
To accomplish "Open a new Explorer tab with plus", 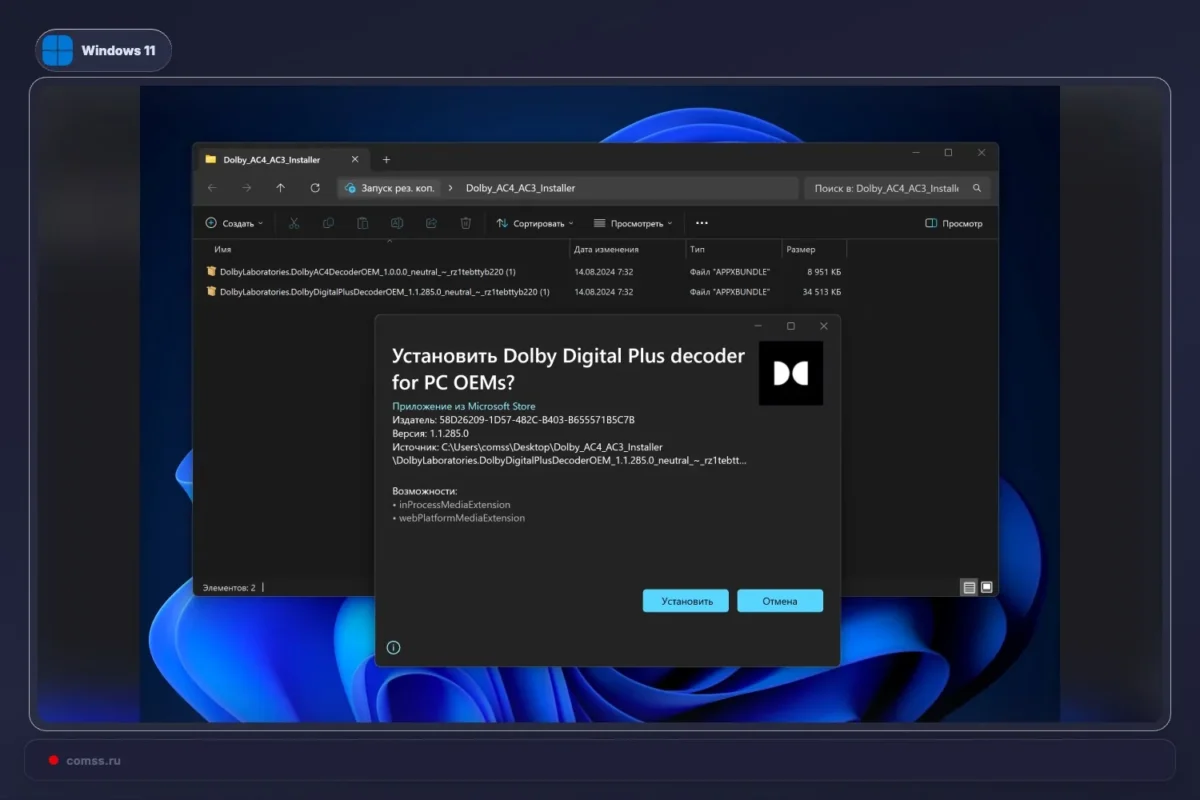I will pyautogui.click(x=386, y=159).
